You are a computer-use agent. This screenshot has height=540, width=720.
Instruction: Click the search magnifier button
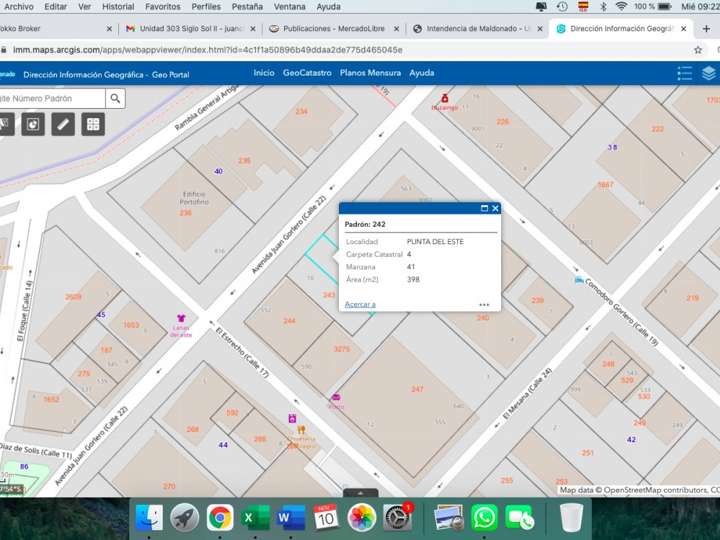point(116,98)
